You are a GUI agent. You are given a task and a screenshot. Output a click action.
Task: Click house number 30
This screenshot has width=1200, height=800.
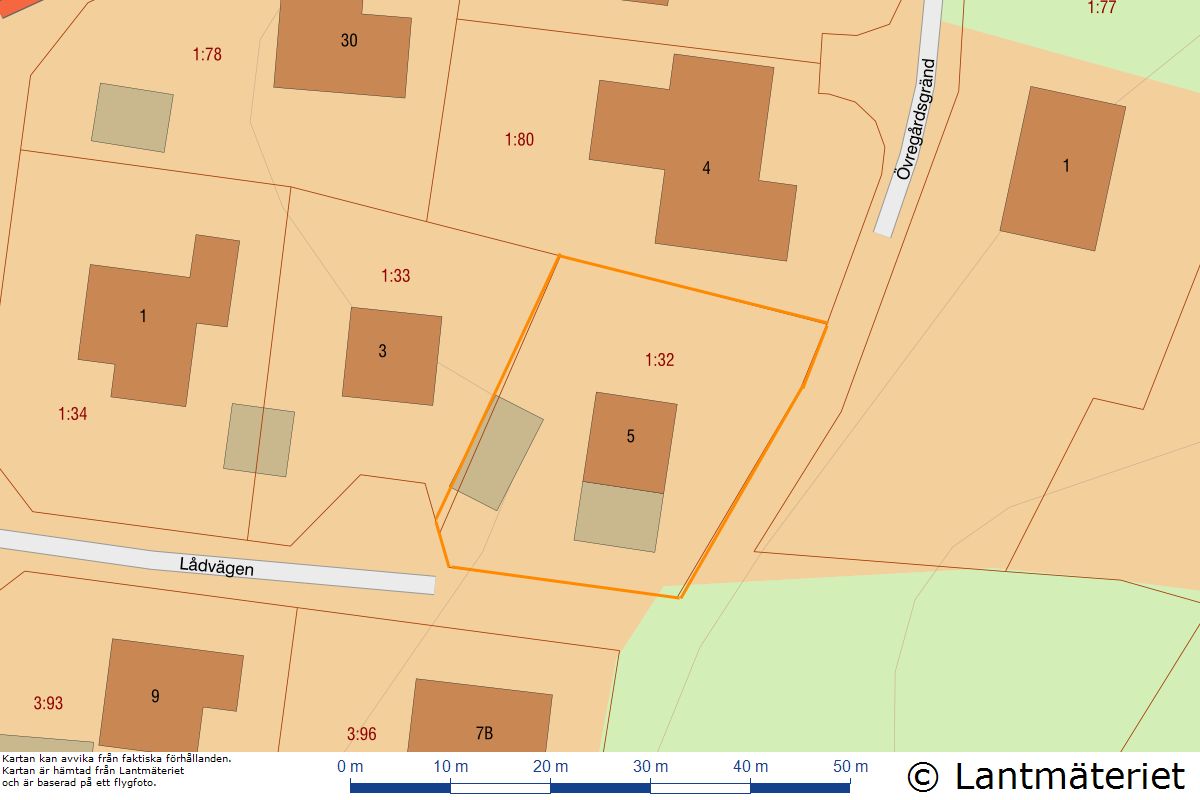(x=349, y=41)
